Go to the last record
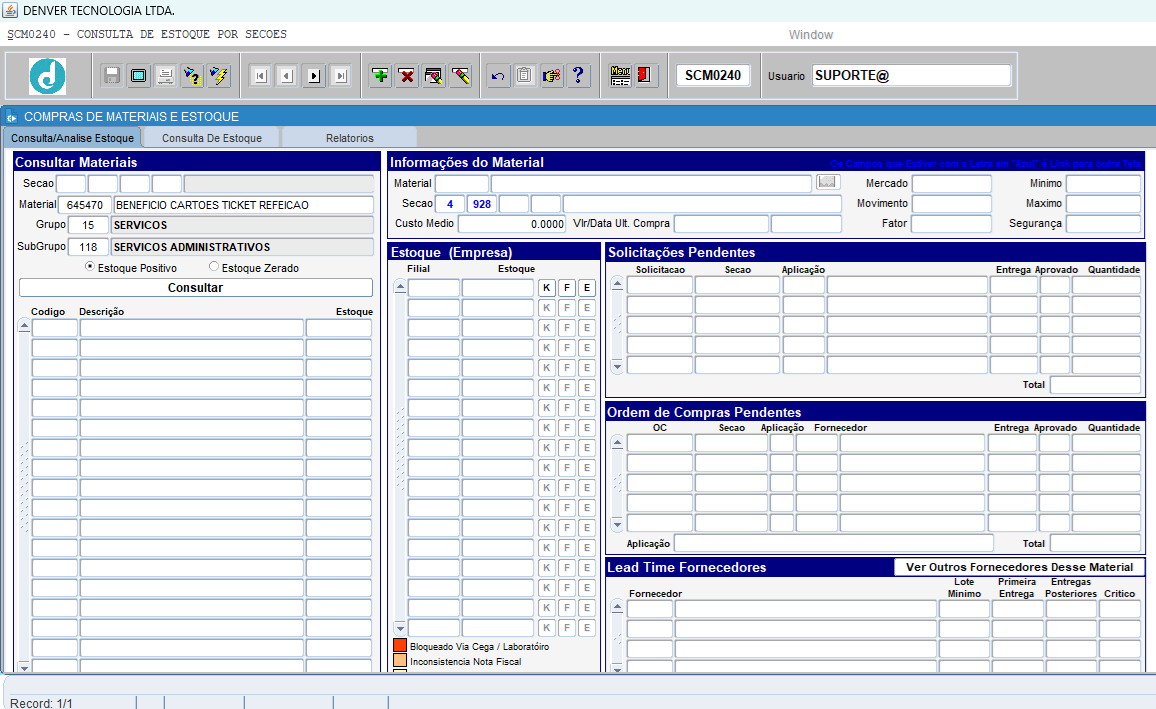The width and height of the screenshot is (1156, 709). pos(341,76)
